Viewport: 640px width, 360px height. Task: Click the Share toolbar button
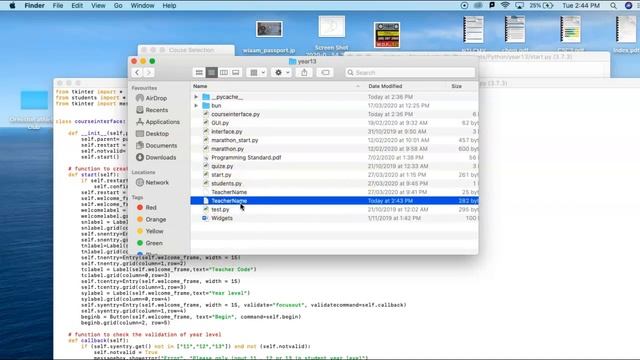point(304,73)
